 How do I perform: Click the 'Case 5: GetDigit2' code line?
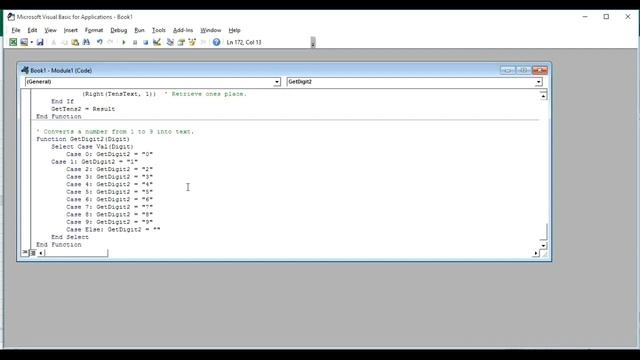click(x=109, y=192)
